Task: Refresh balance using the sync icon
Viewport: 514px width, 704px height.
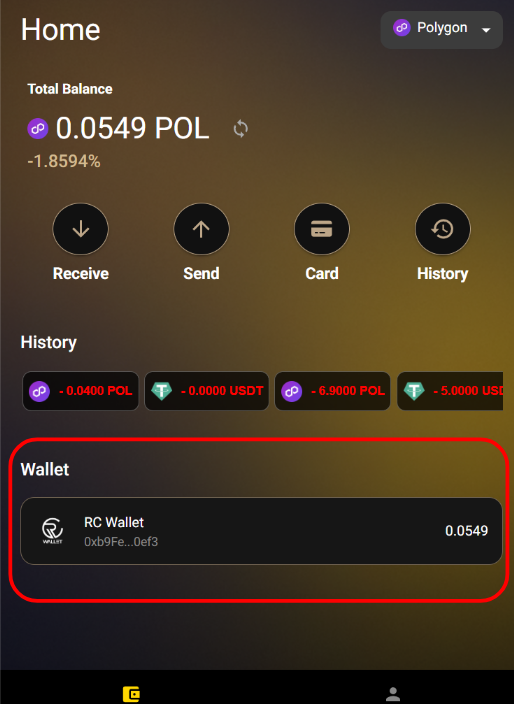Action: coord(241,129)
